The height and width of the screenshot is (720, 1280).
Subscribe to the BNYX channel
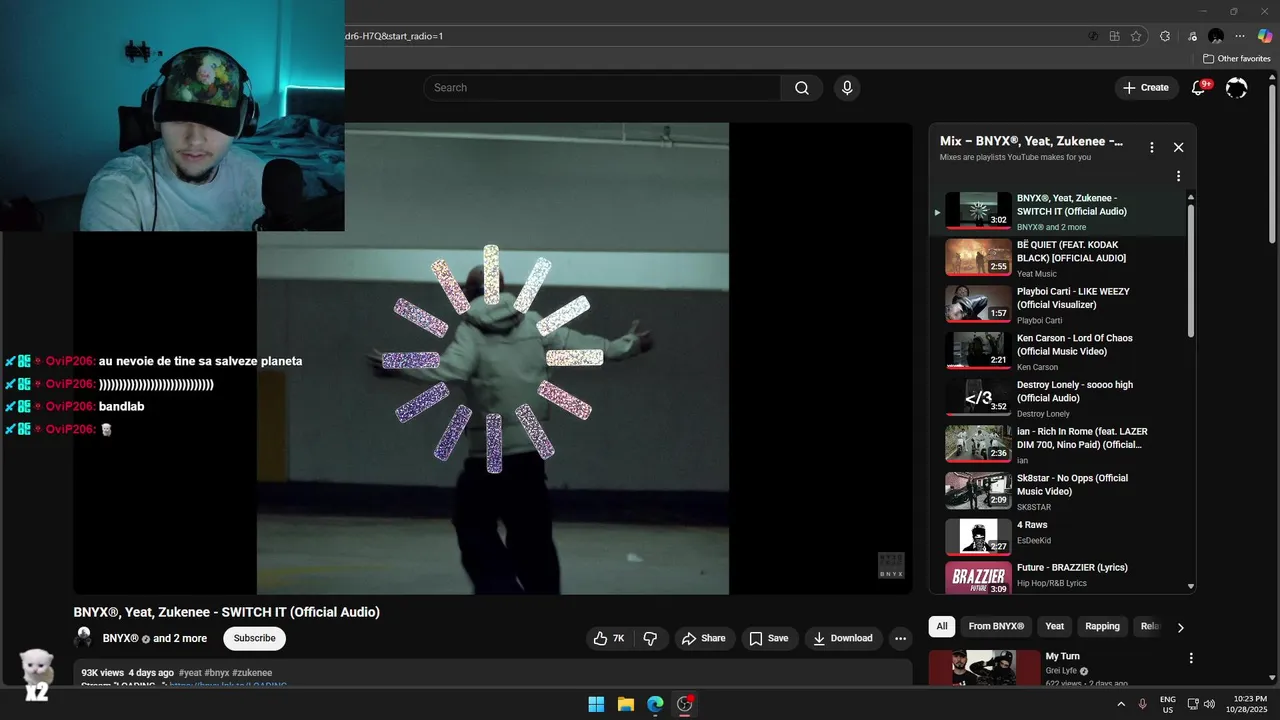click(x=254, y=638)
